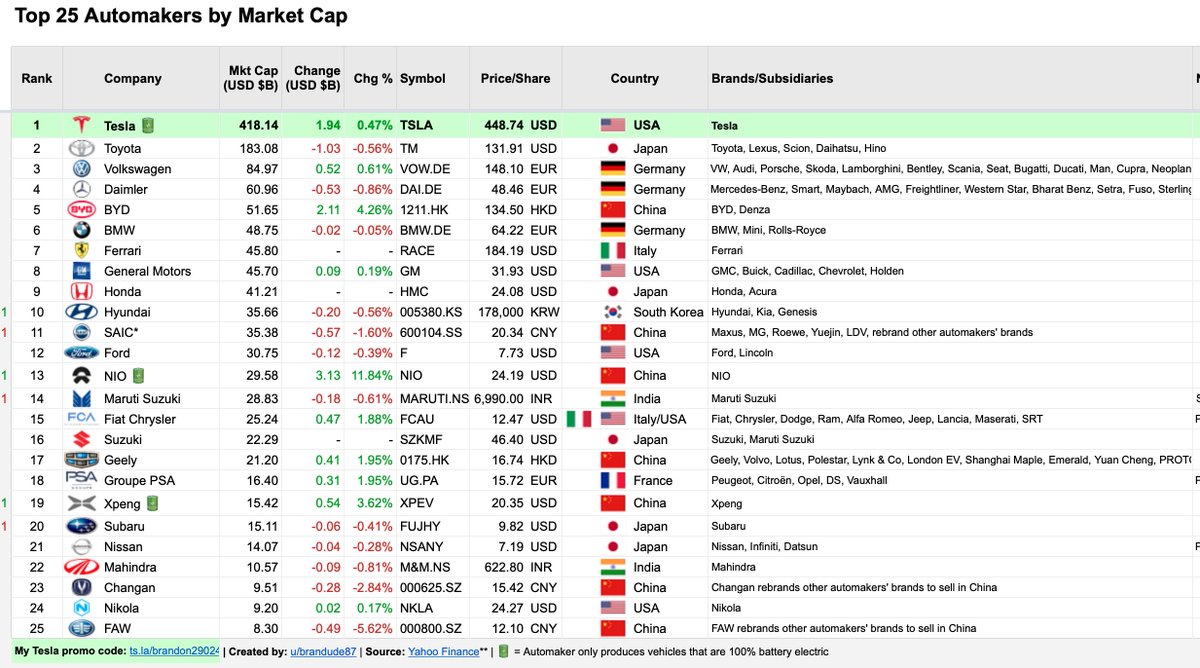Click the Xpeng logo icon
The image size is (1200, 668).
point(81,503)
